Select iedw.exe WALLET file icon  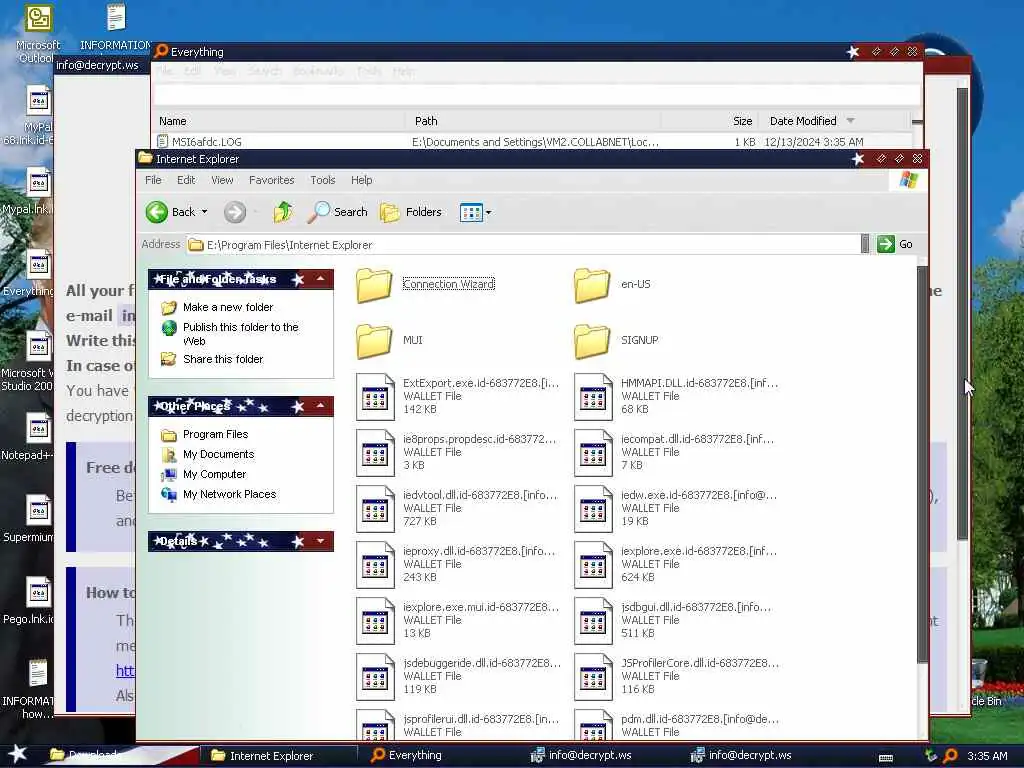pos(594,509)
